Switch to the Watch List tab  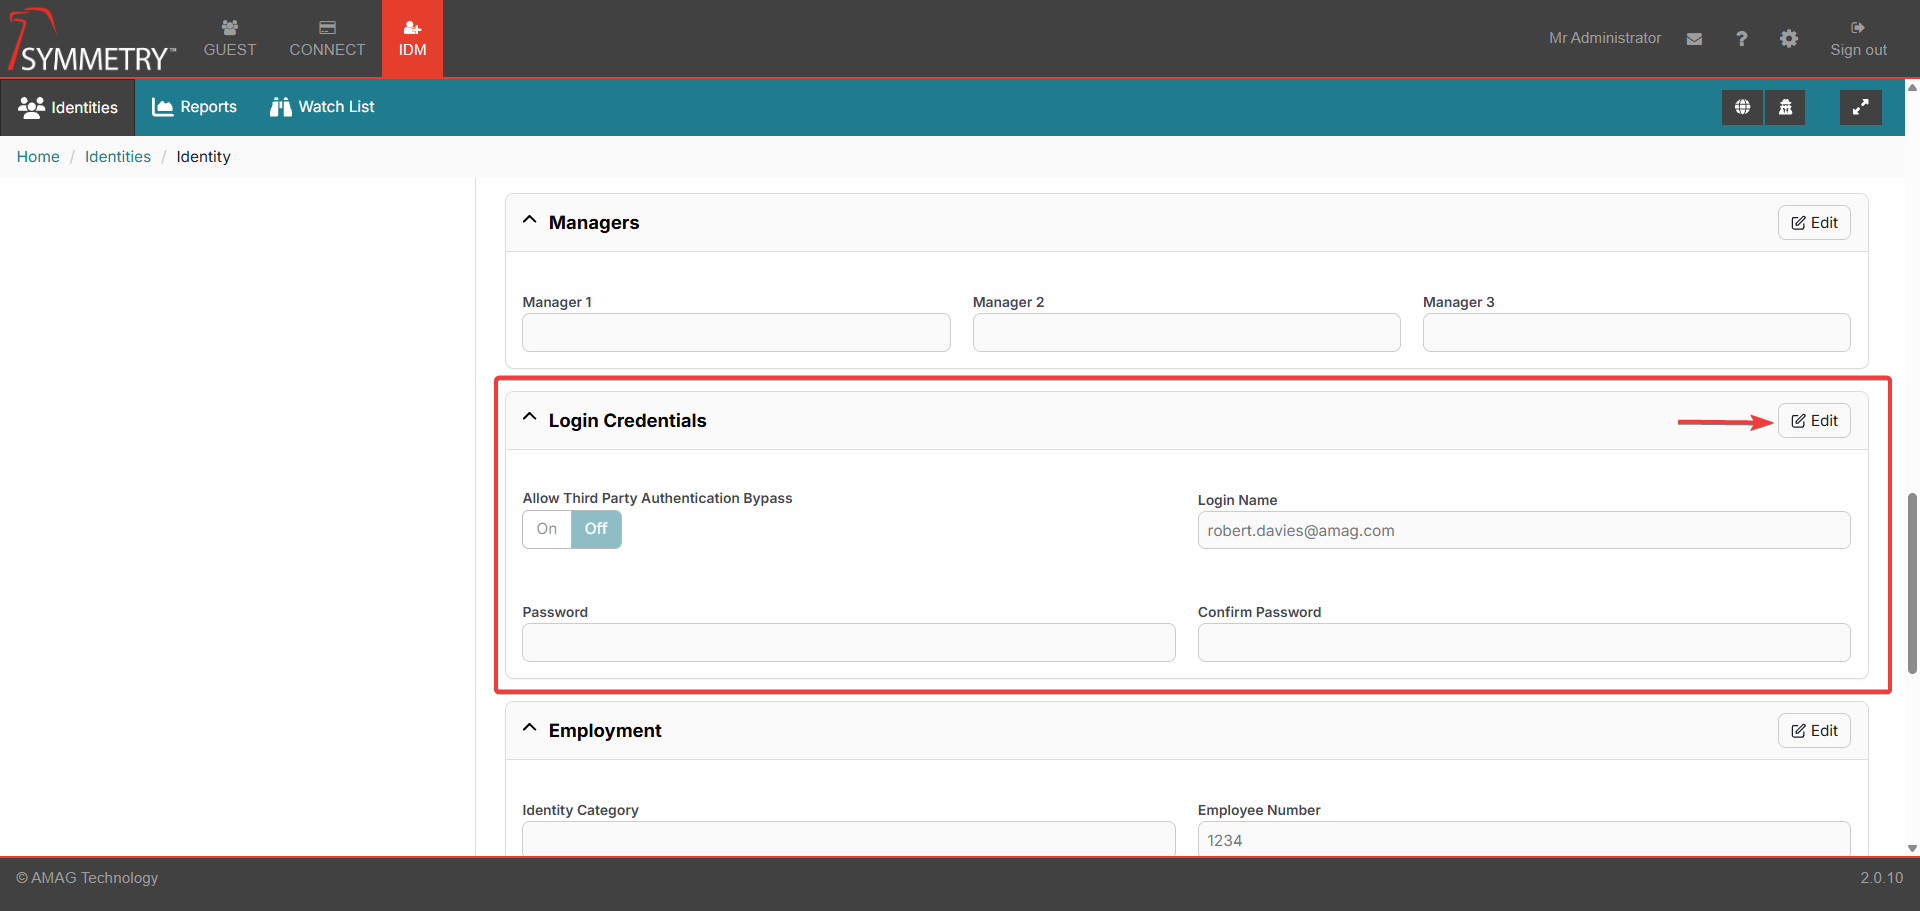pyautogui.click(x=322, y=107)
